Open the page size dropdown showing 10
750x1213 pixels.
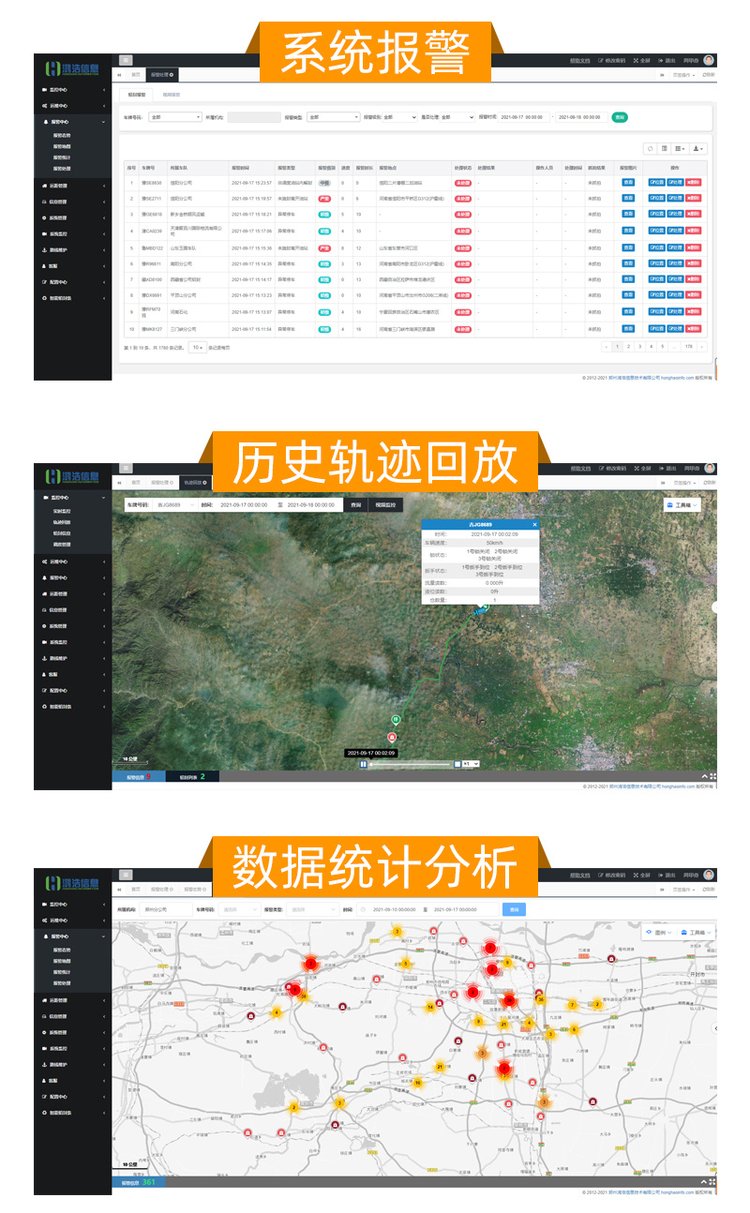pyautogui.click(x=197, y=347)
